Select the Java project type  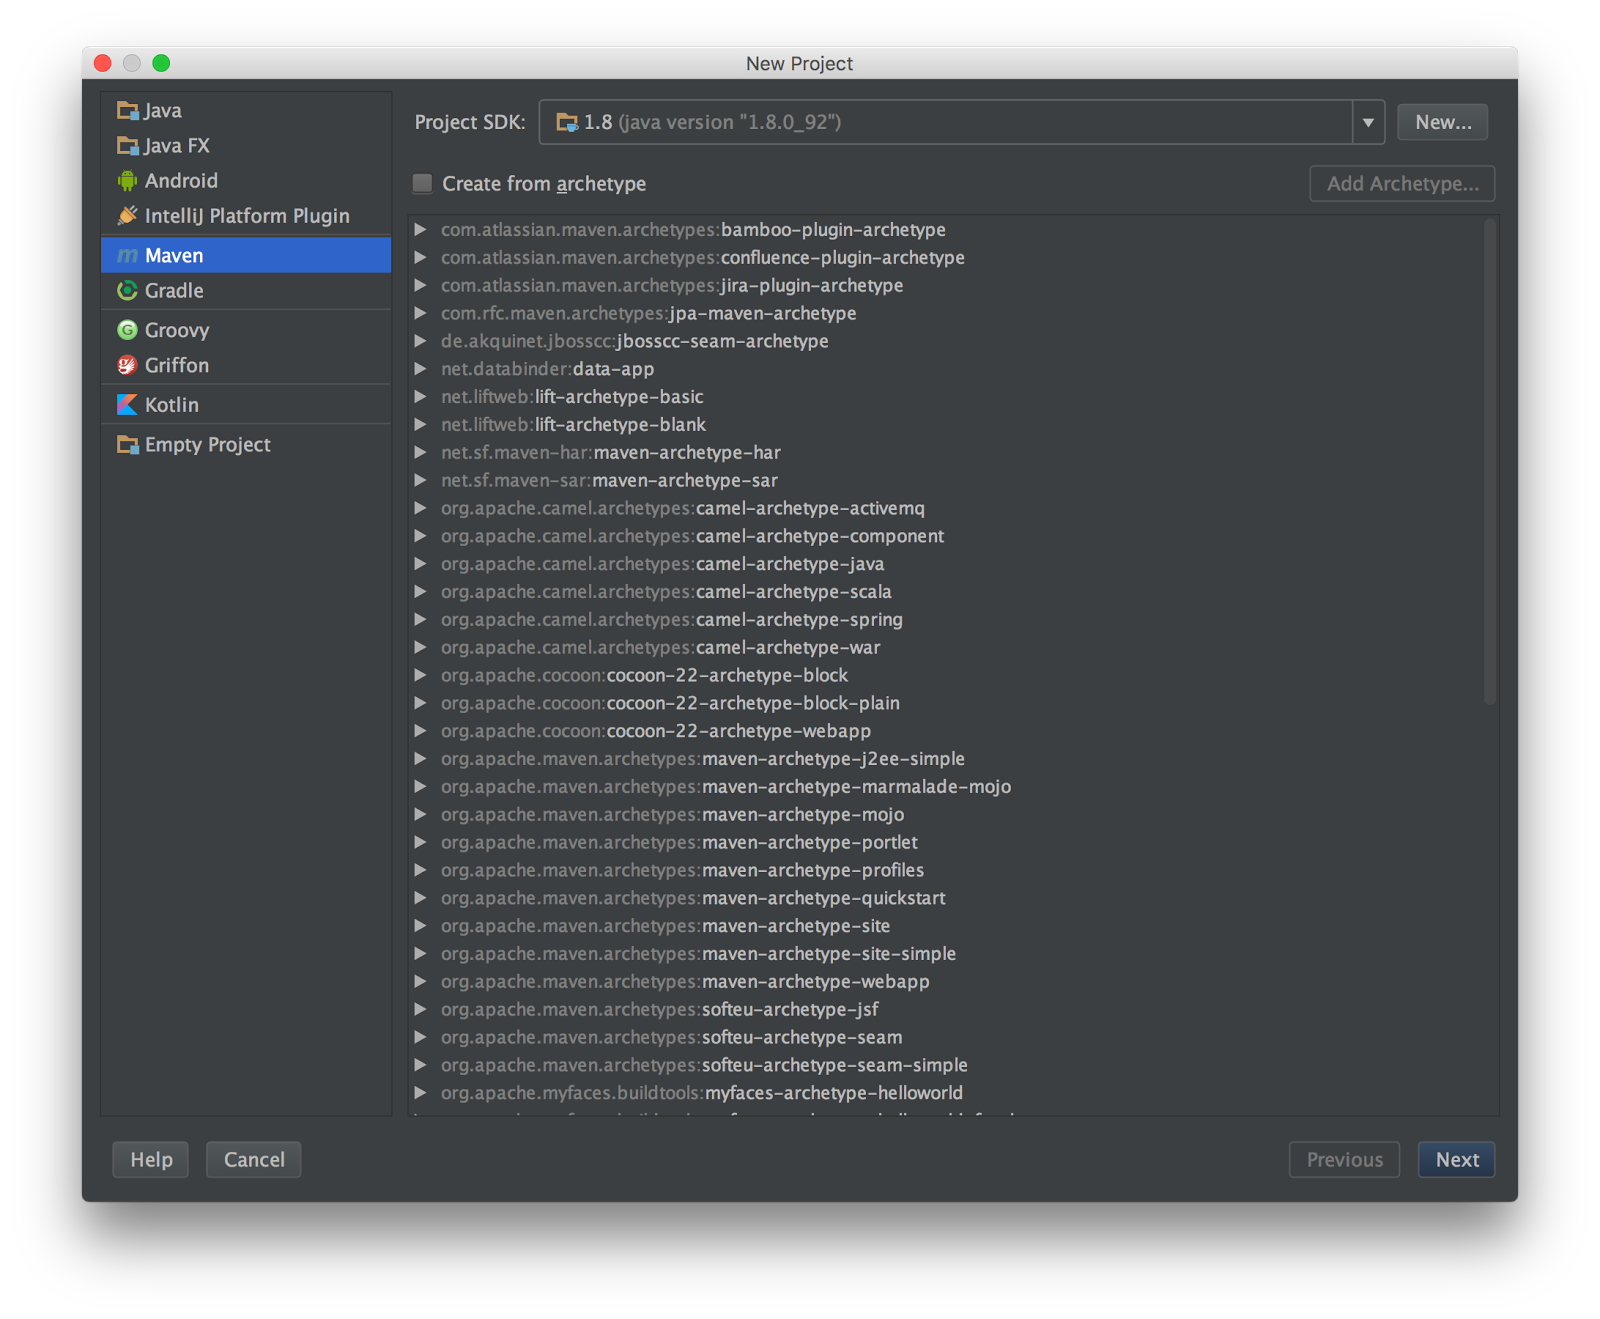pos(246,111)
